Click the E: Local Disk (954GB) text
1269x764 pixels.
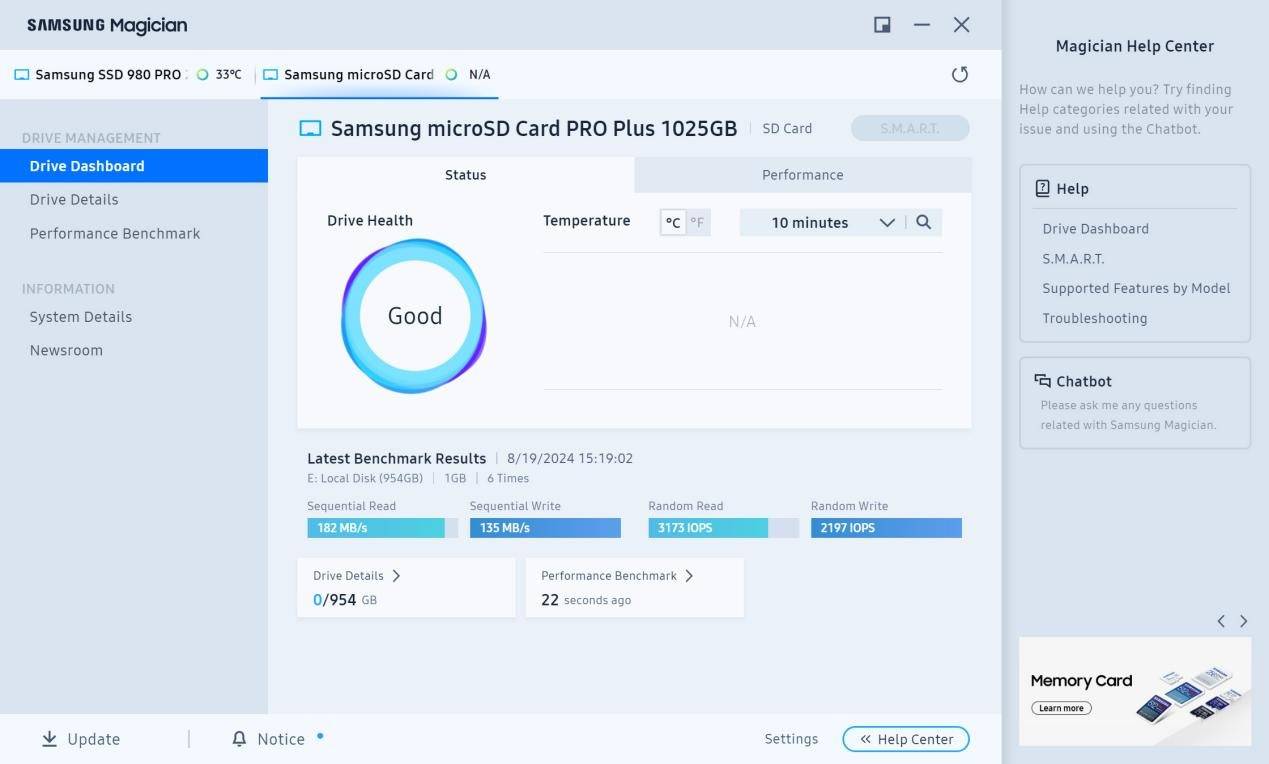(x=365, y=478)
